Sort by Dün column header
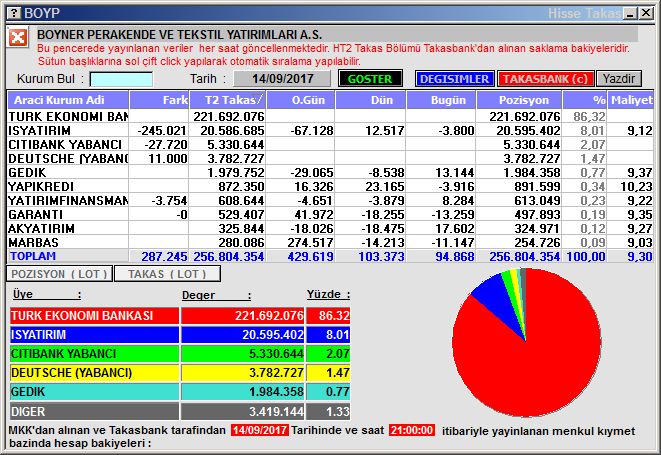This screenshot has width=661, height=455. [371, 100]
